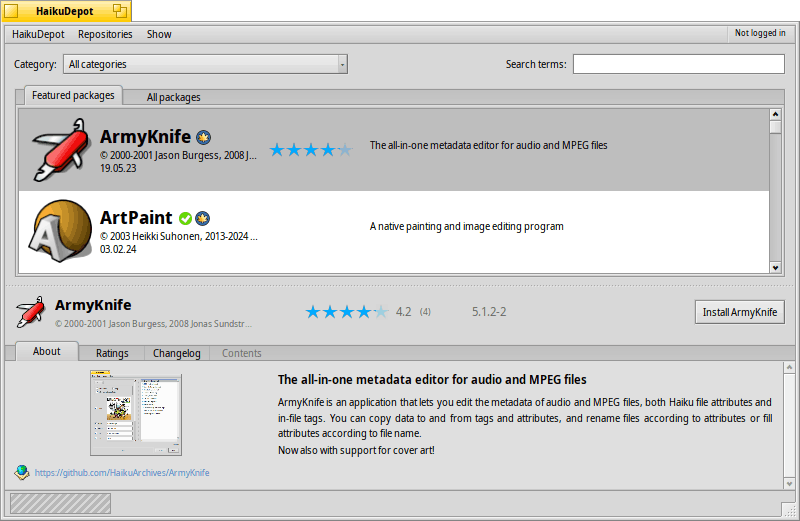Open the Repositories menu

[105, 34]
